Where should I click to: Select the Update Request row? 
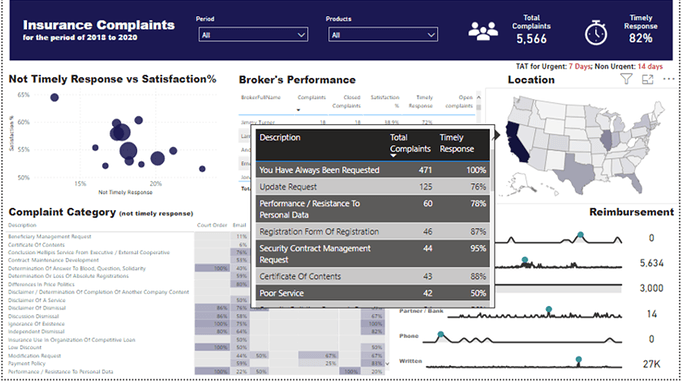click(x=373, y=187)
